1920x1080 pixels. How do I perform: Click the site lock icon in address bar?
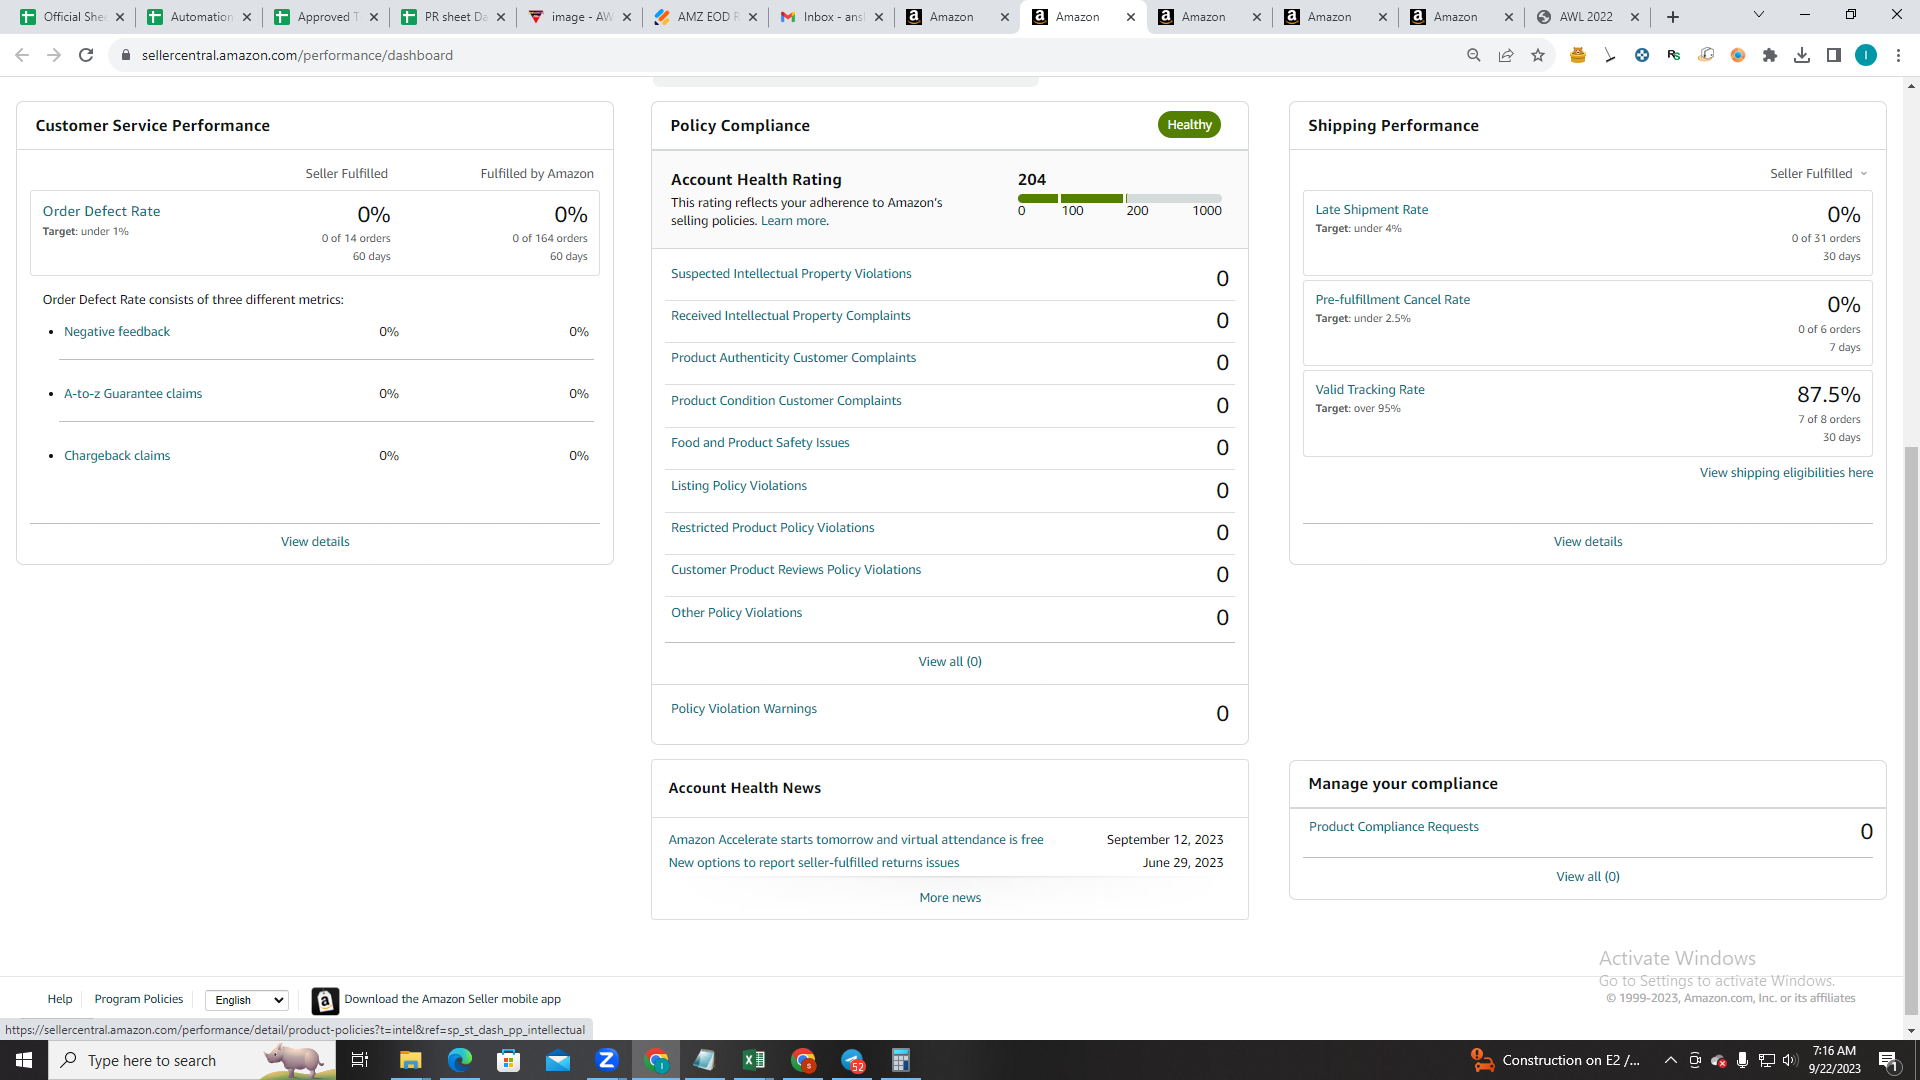point(126,55)
